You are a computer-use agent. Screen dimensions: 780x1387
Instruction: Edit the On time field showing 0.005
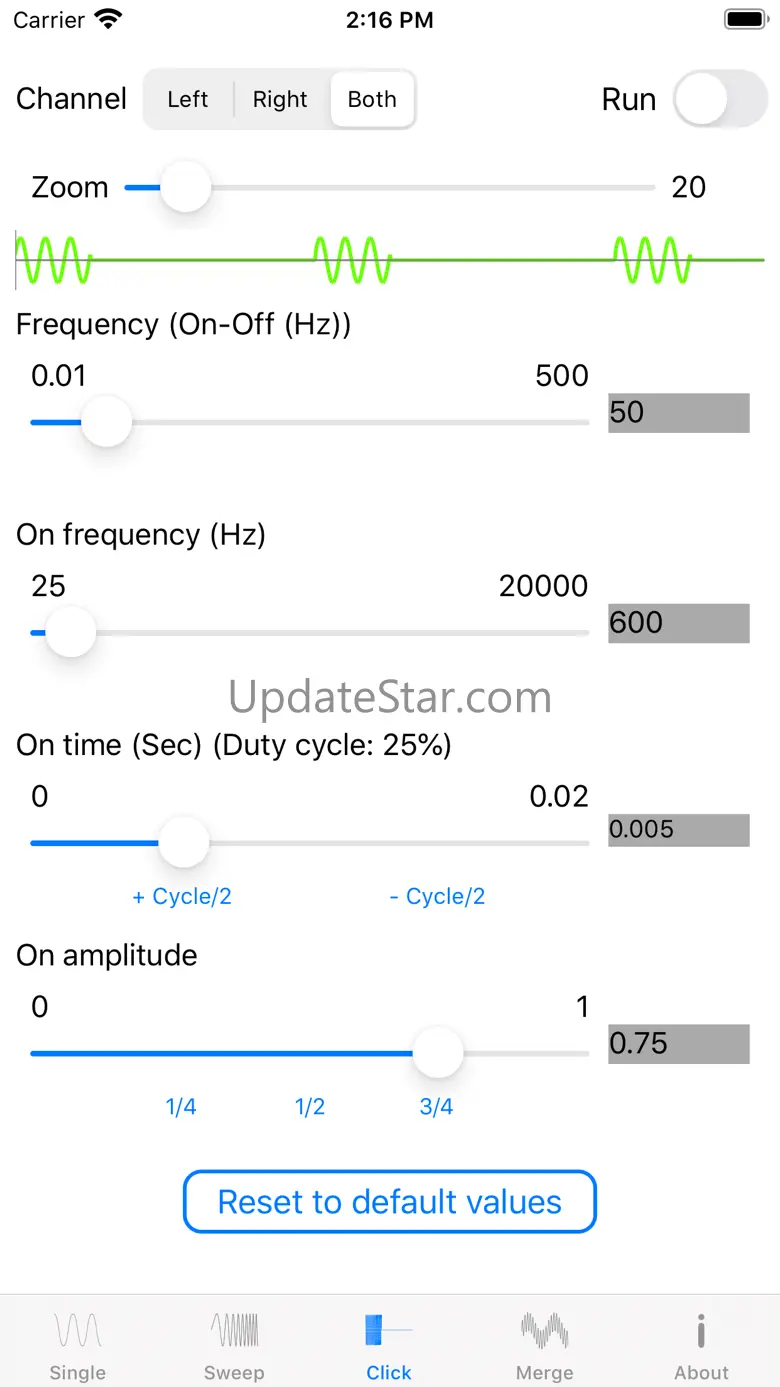678,830
